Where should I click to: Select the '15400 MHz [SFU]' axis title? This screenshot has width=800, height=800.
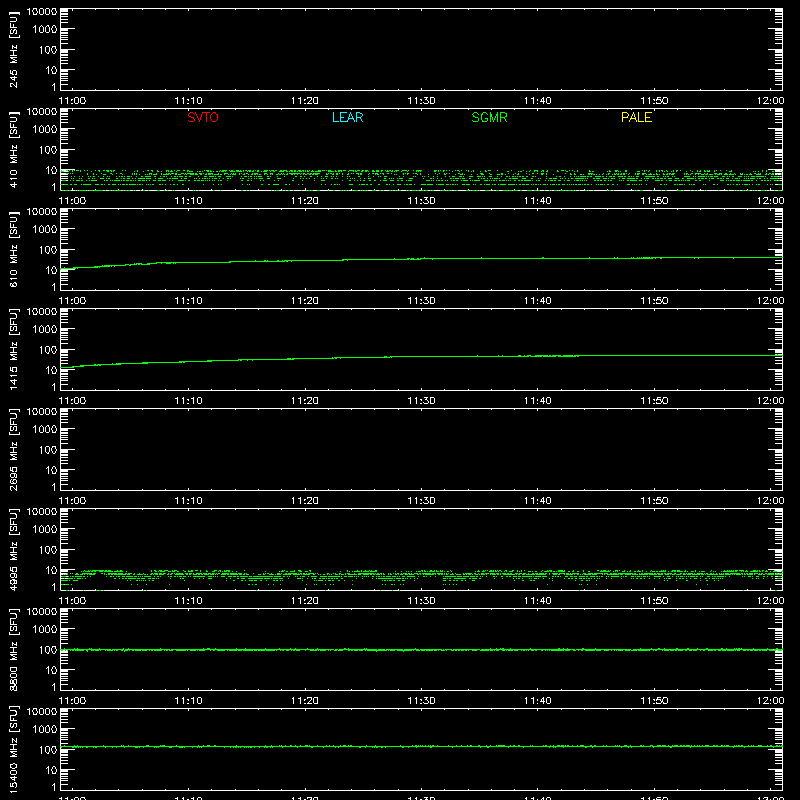(13, 749)
